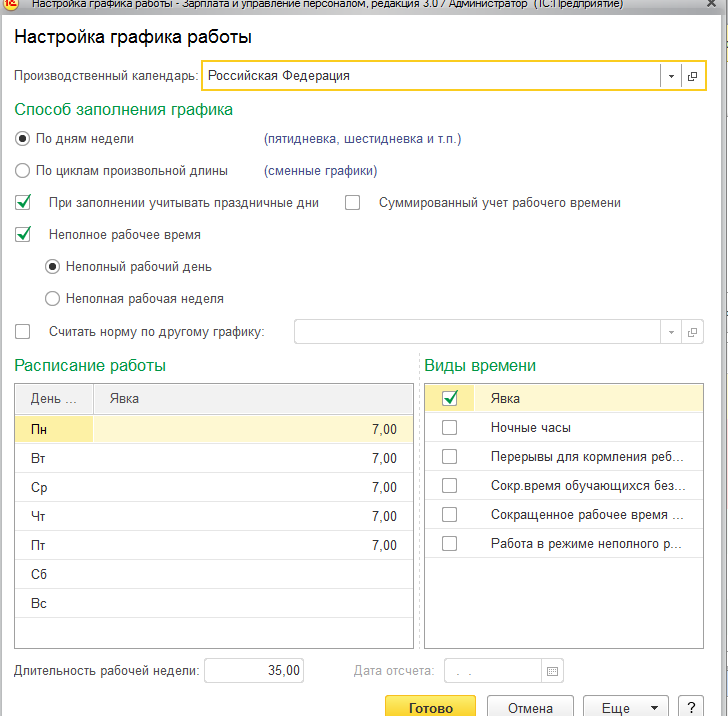
Task: Enable 'Суммированный учет рабочего времени'
Action: click(x=352, y=202)
